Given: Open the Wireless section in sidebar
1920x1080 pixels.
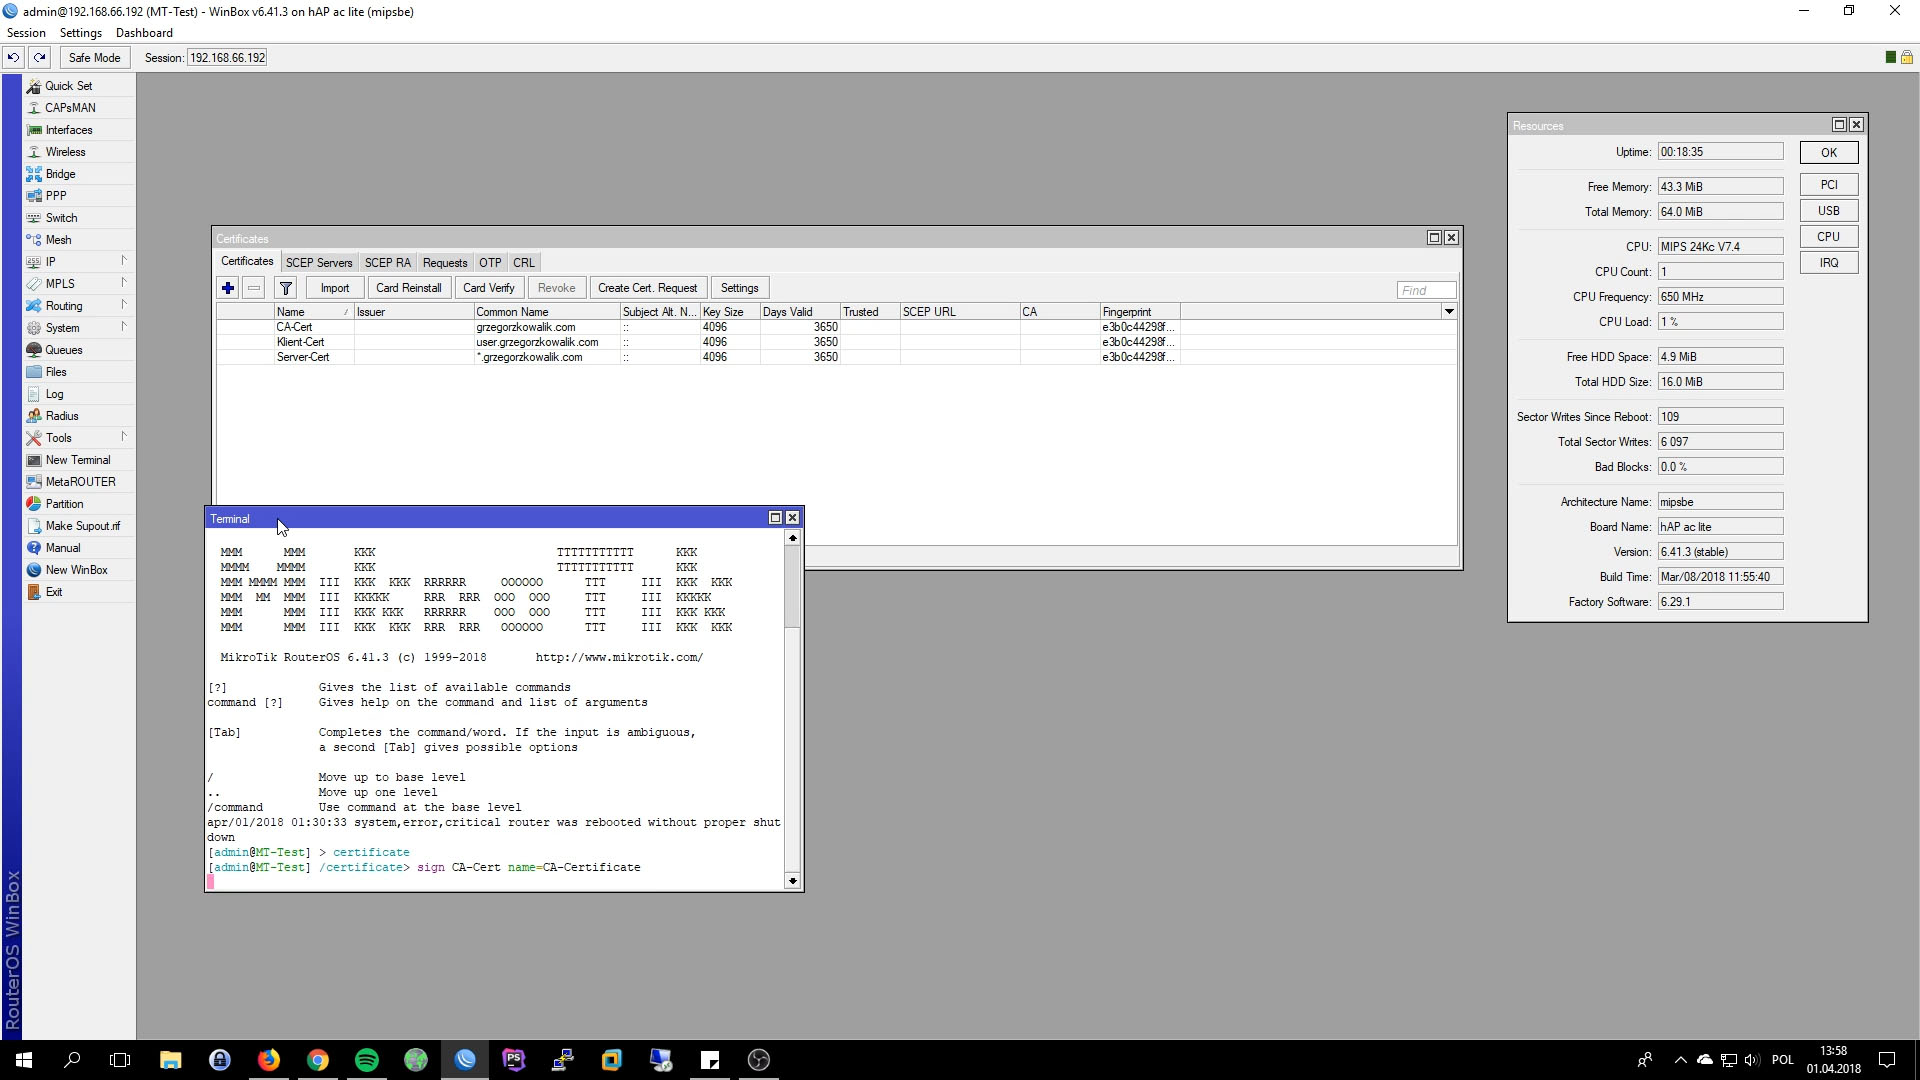Looking at the screenshot, I should 66,152.
